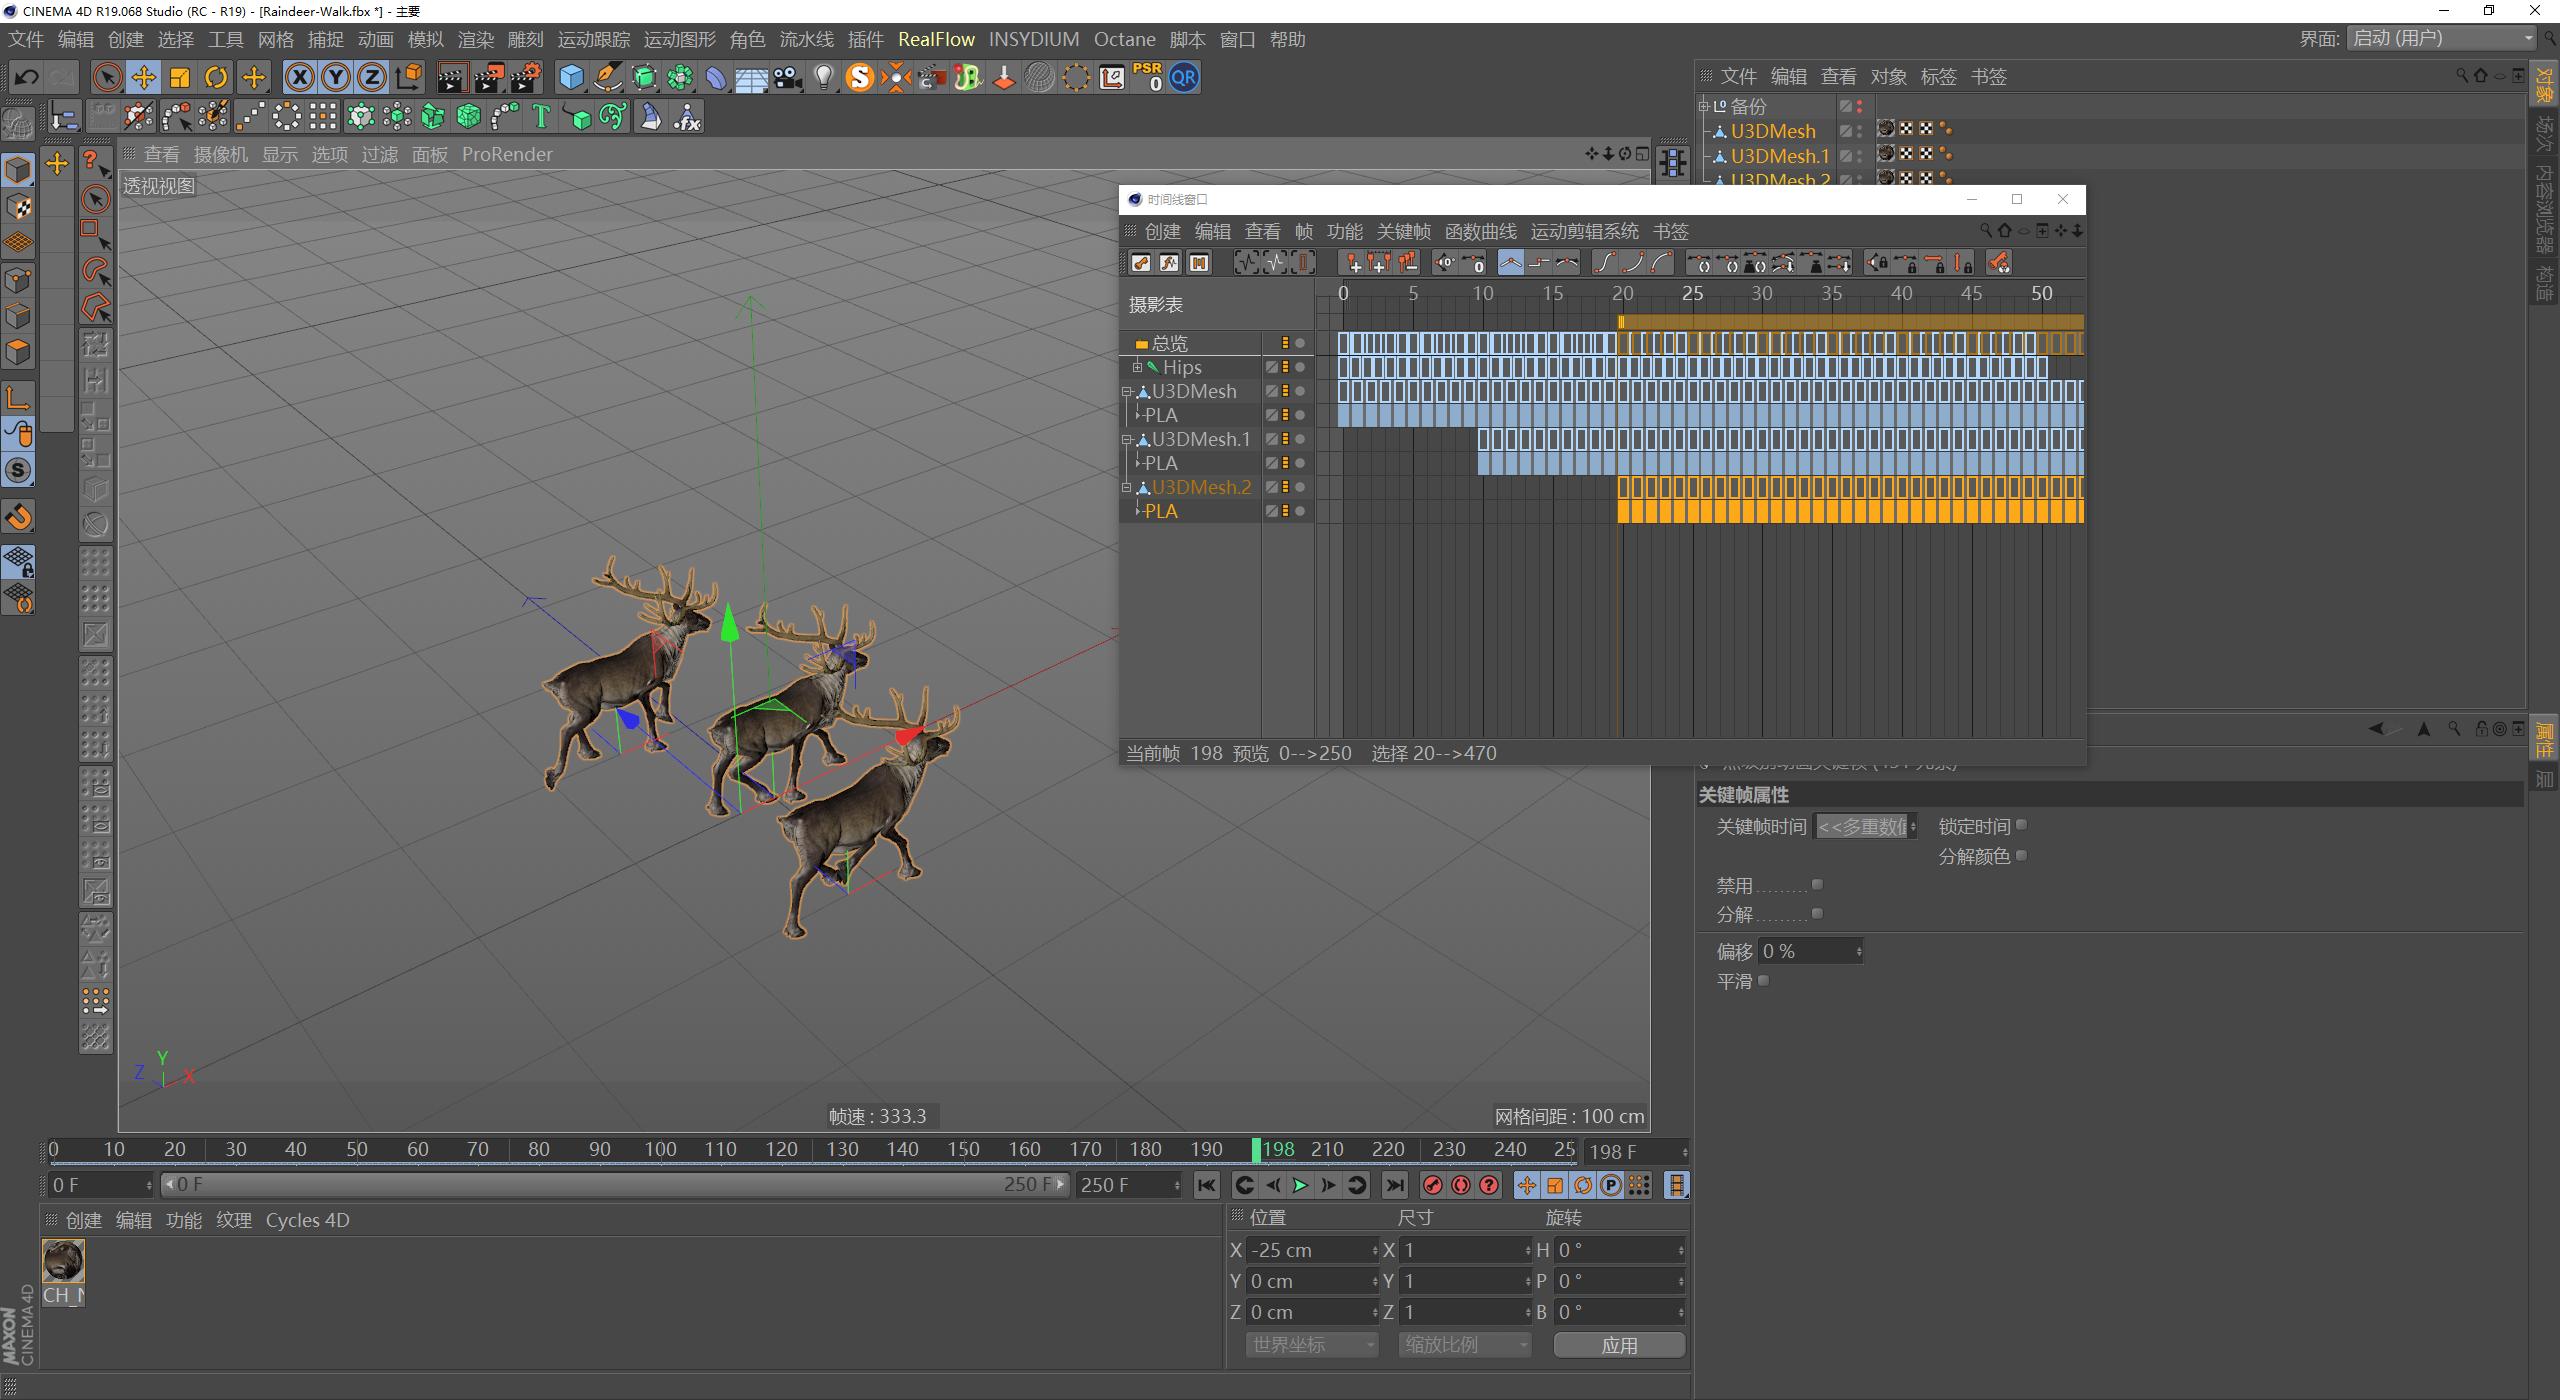Select the Rotate tool icon

click(x=216, y=78)
